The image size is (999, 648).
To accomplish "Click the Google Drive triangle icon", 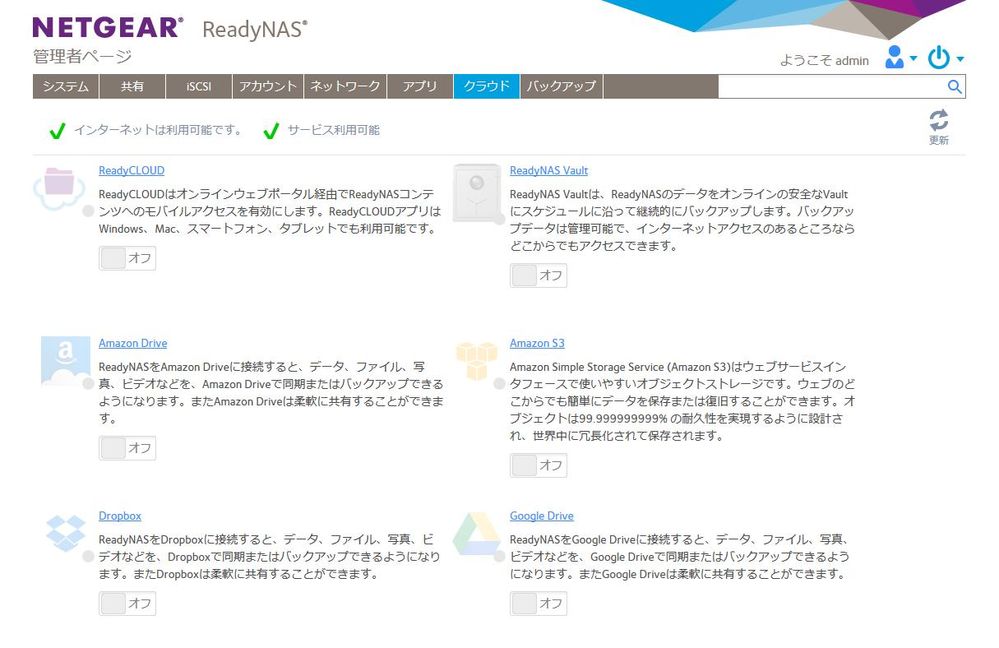I will point(477,533).
